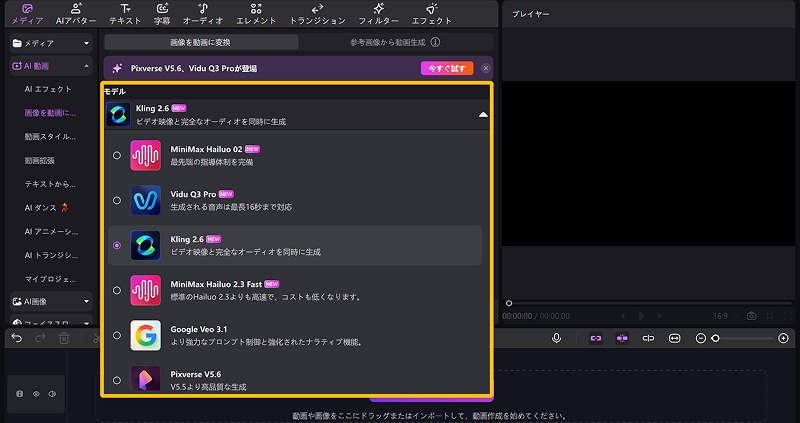
Task: Click the player fullscreen icon
Action: pos(788,316)
